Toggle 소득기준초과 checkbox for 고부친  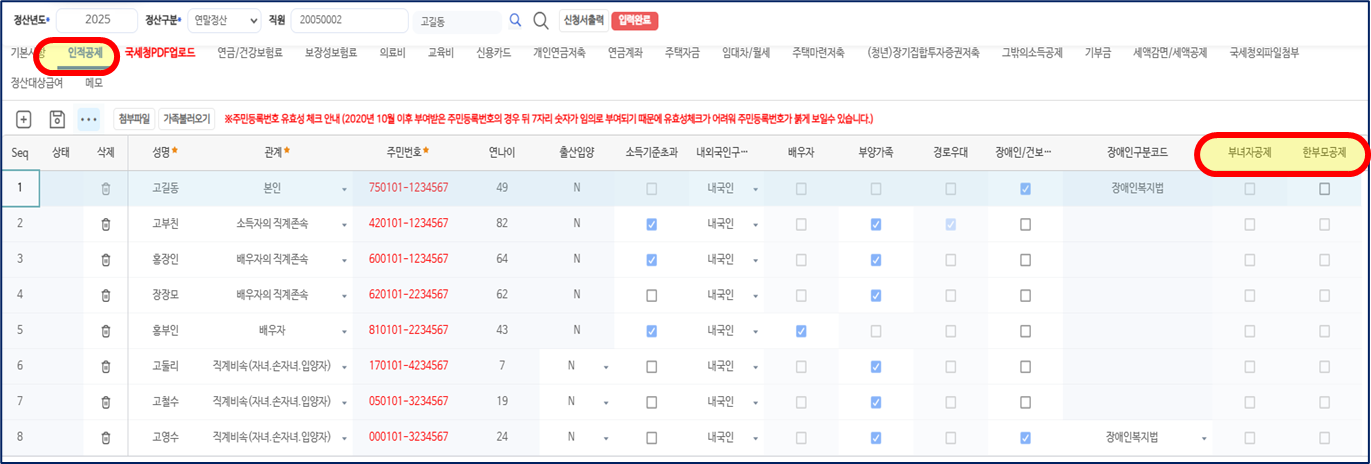652,225
